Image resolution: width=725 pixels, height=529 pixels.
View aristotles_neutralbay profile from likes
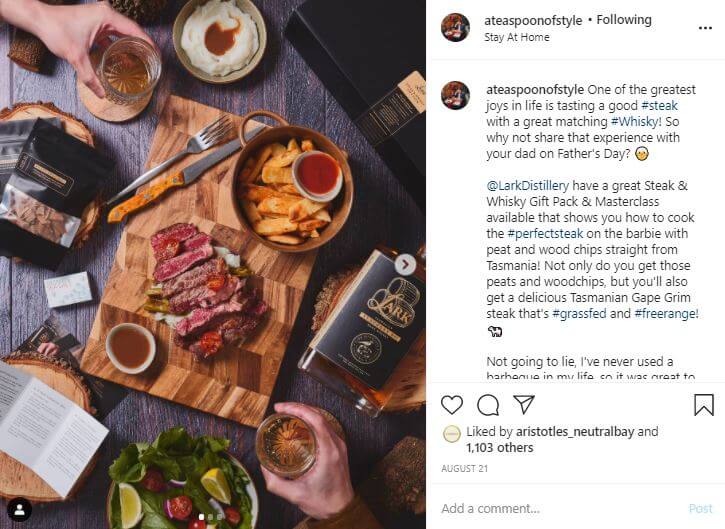[x=575, y=431]
